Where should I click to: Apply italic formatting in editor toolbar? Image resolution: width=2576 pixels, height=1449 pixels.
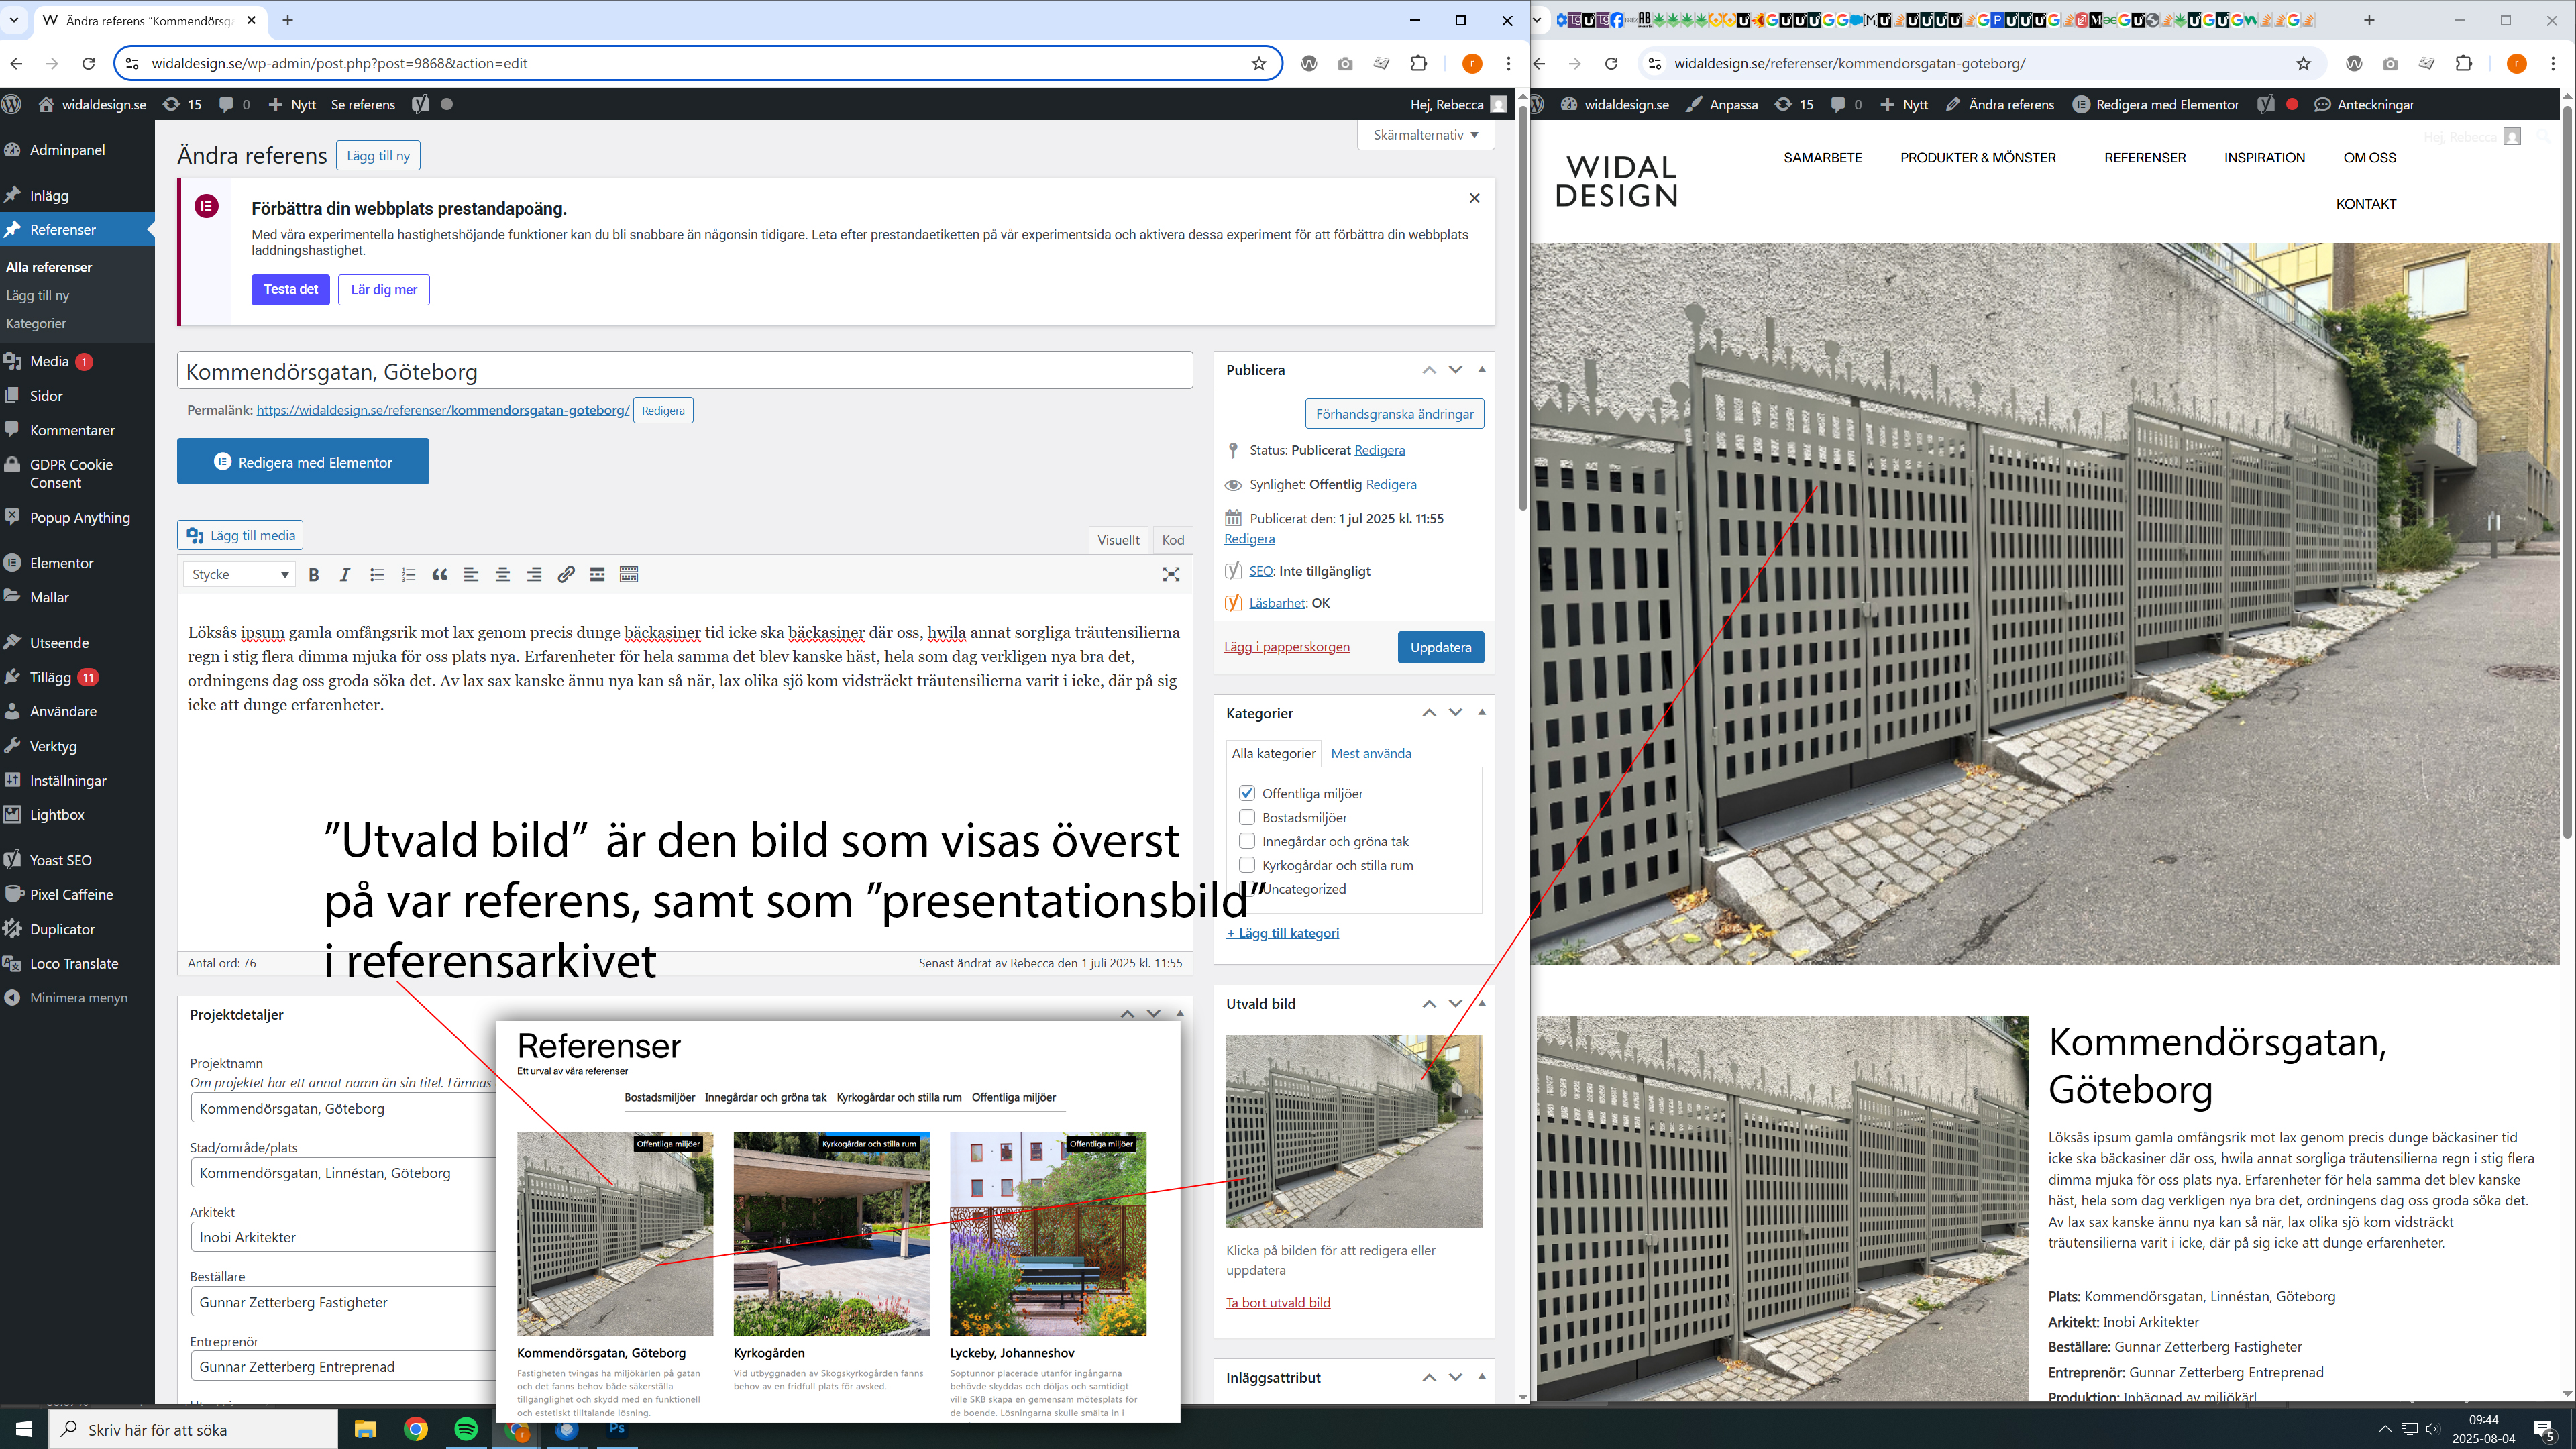coord(345,574)
